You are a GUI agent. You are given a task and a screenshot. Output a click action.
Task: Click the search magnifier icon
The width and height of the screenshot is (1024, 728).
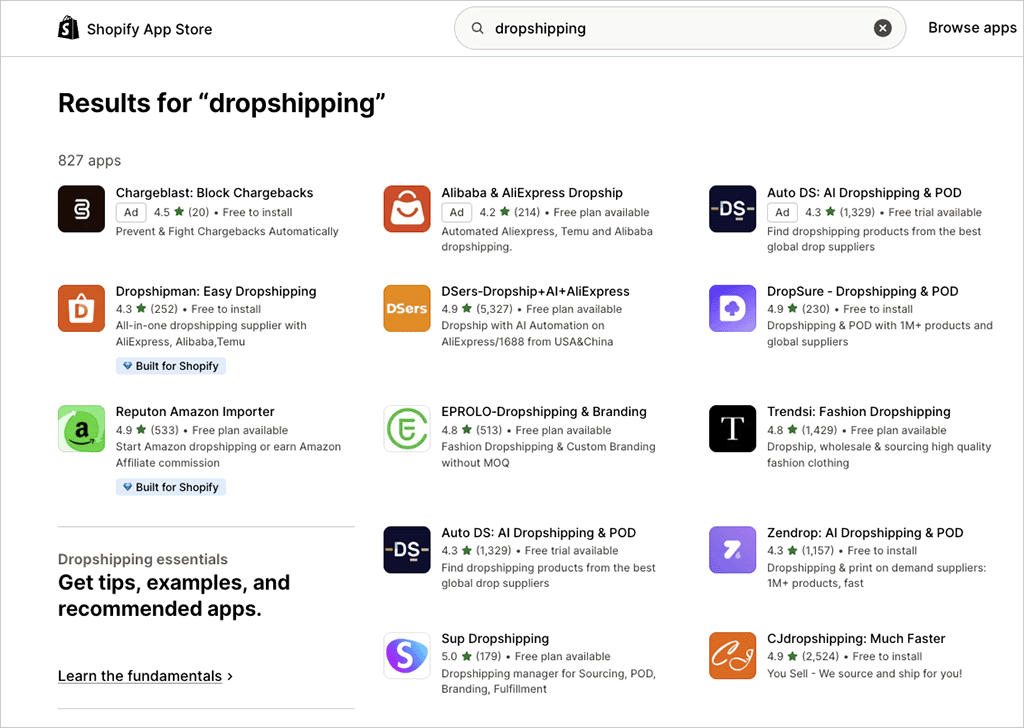pos(477,28)
